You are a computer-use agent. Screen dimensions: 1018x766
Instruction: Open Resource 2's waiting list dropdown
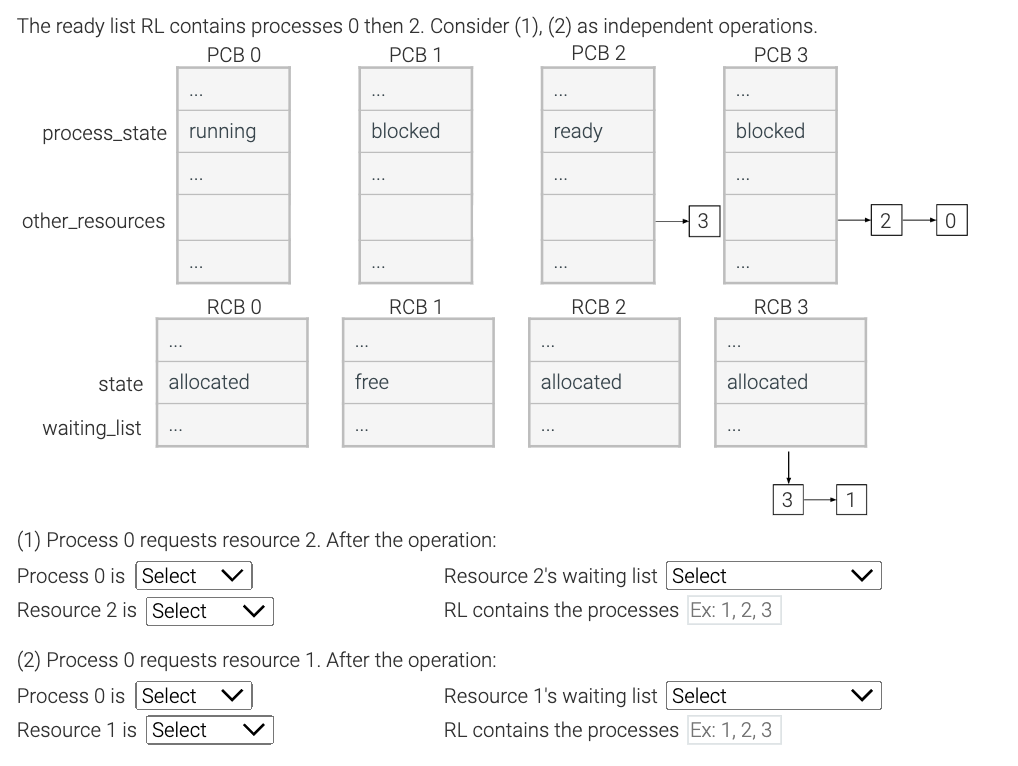[772, 575]
